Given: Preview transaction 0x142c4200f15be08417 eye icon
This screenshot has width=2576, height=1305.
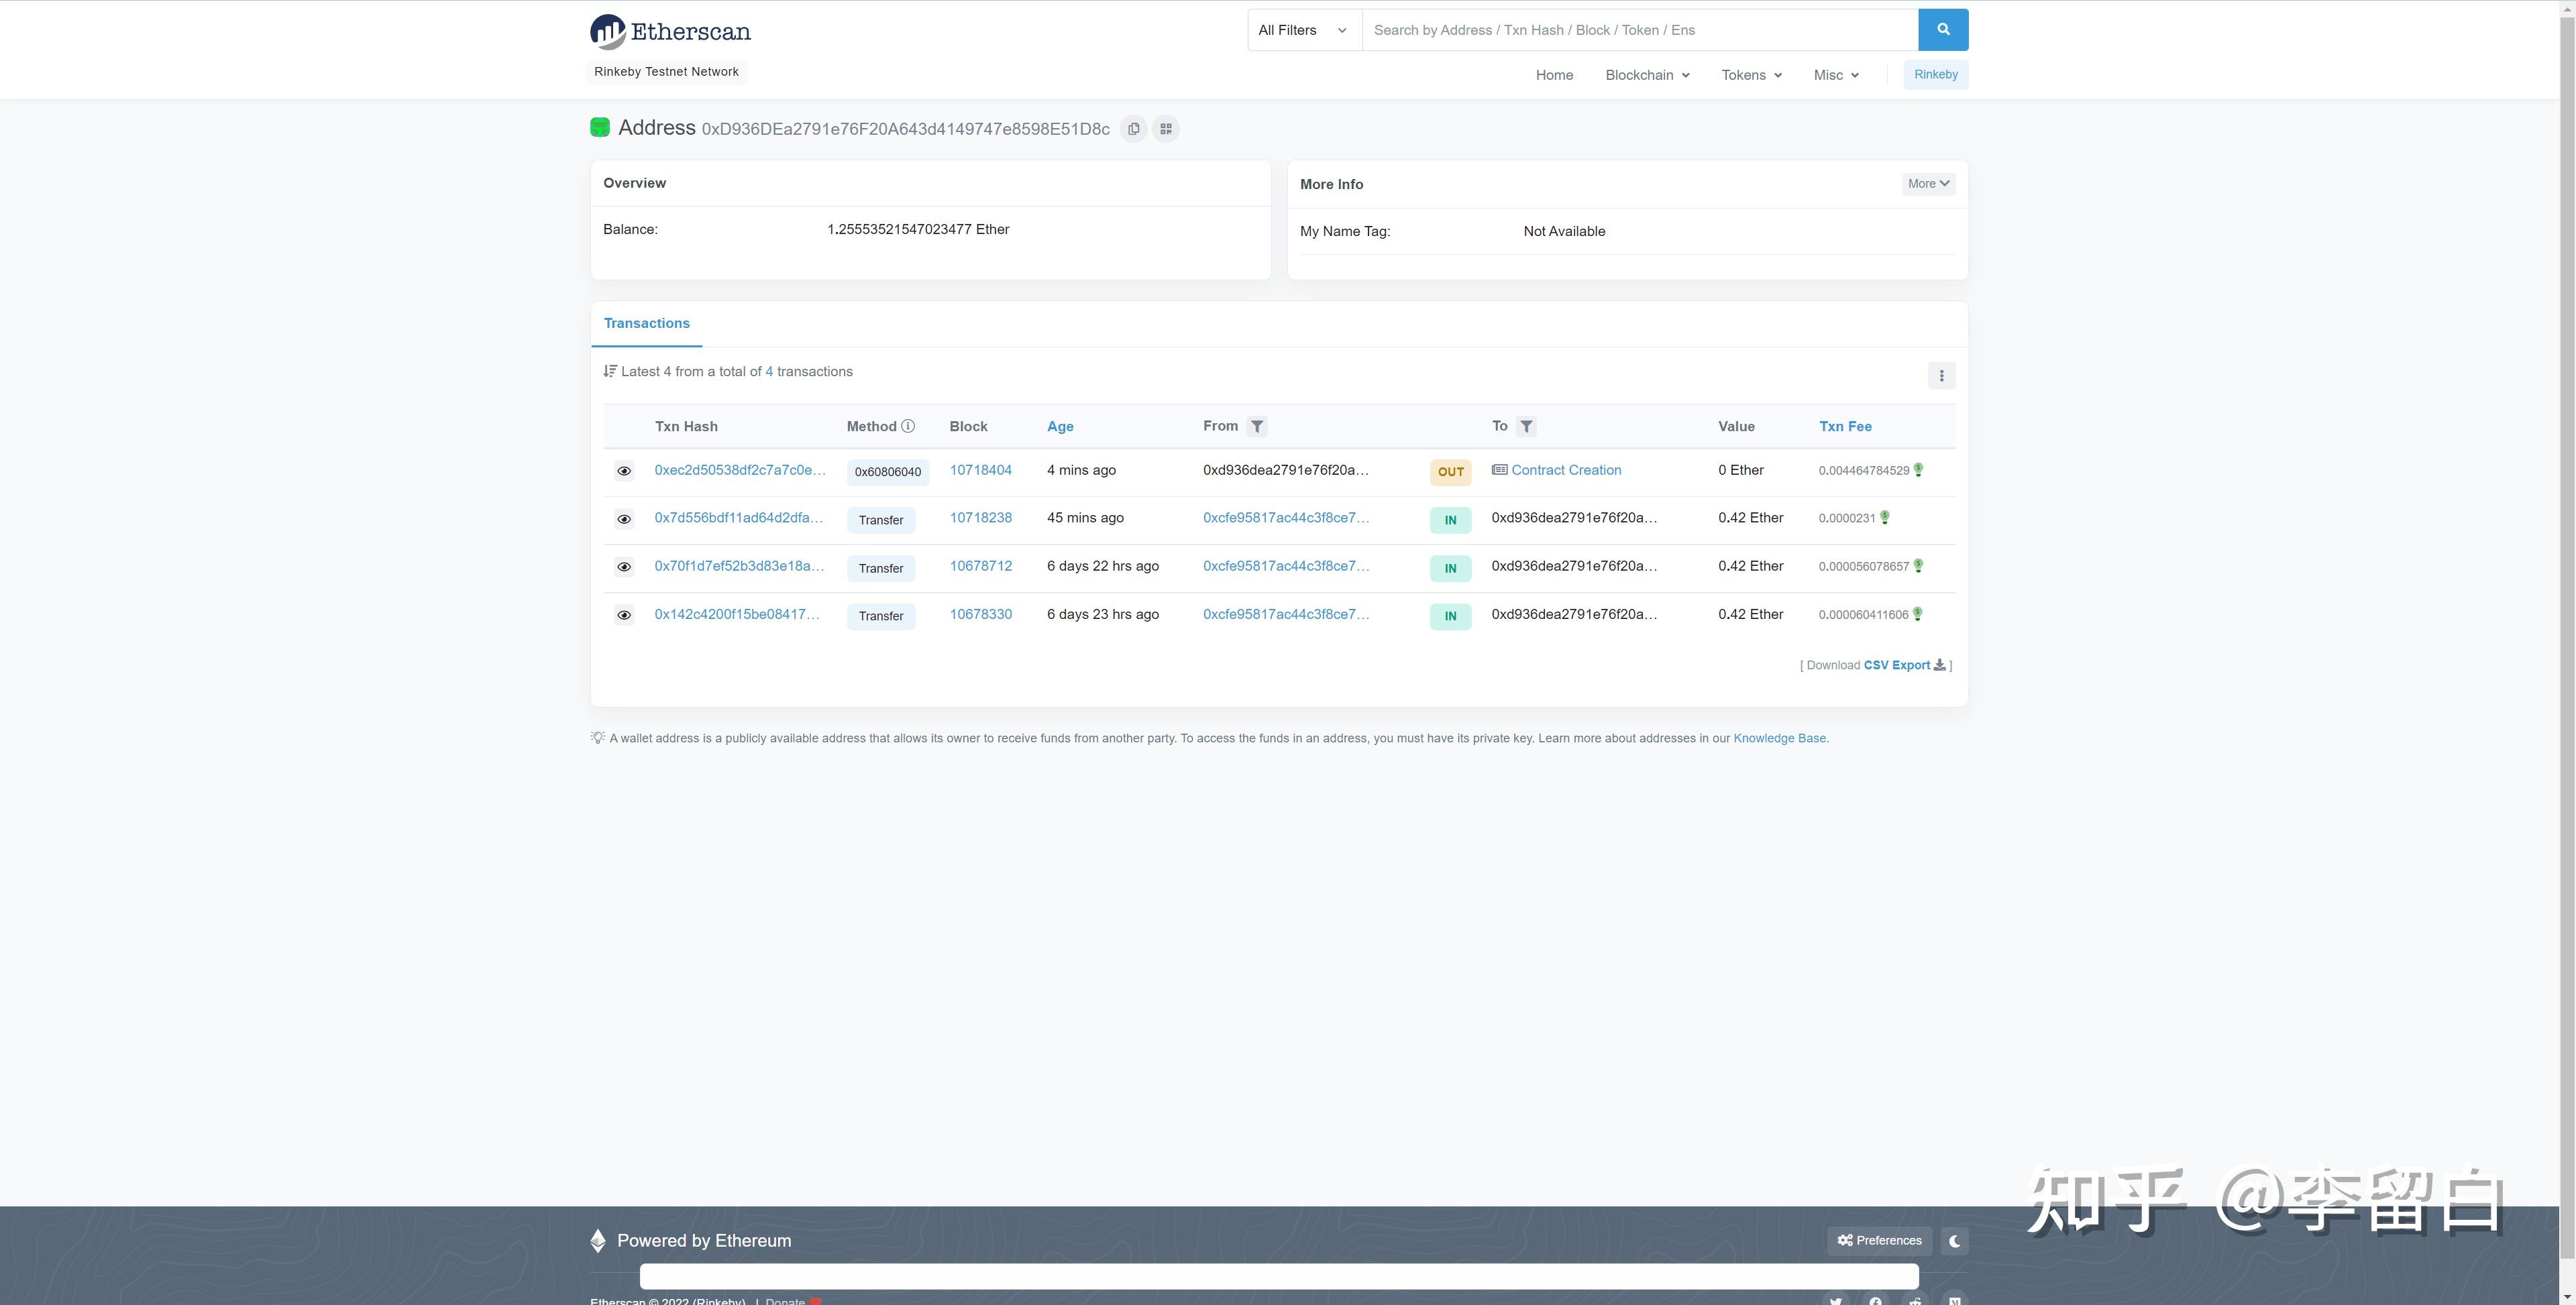Looking at the screenshot, I should [624, 615].
